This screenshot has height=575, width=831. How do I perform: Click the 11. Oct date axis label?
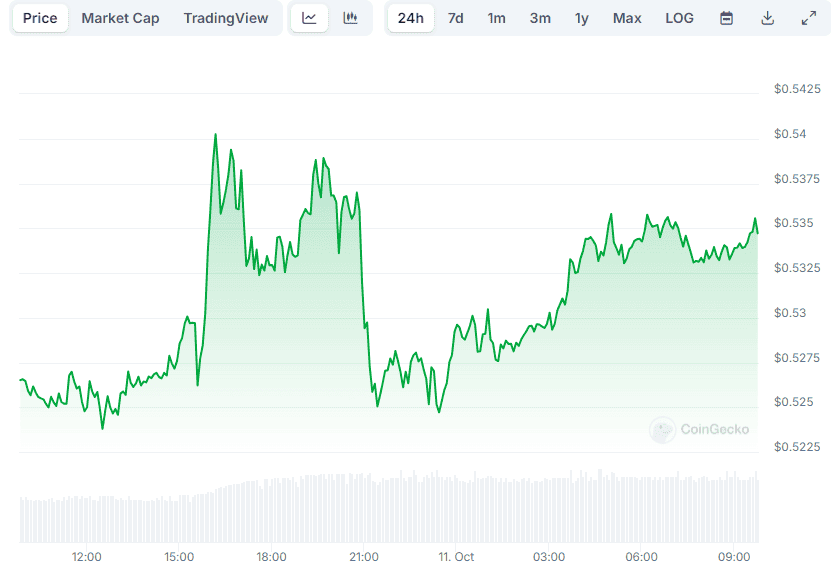tap(456, 557)
